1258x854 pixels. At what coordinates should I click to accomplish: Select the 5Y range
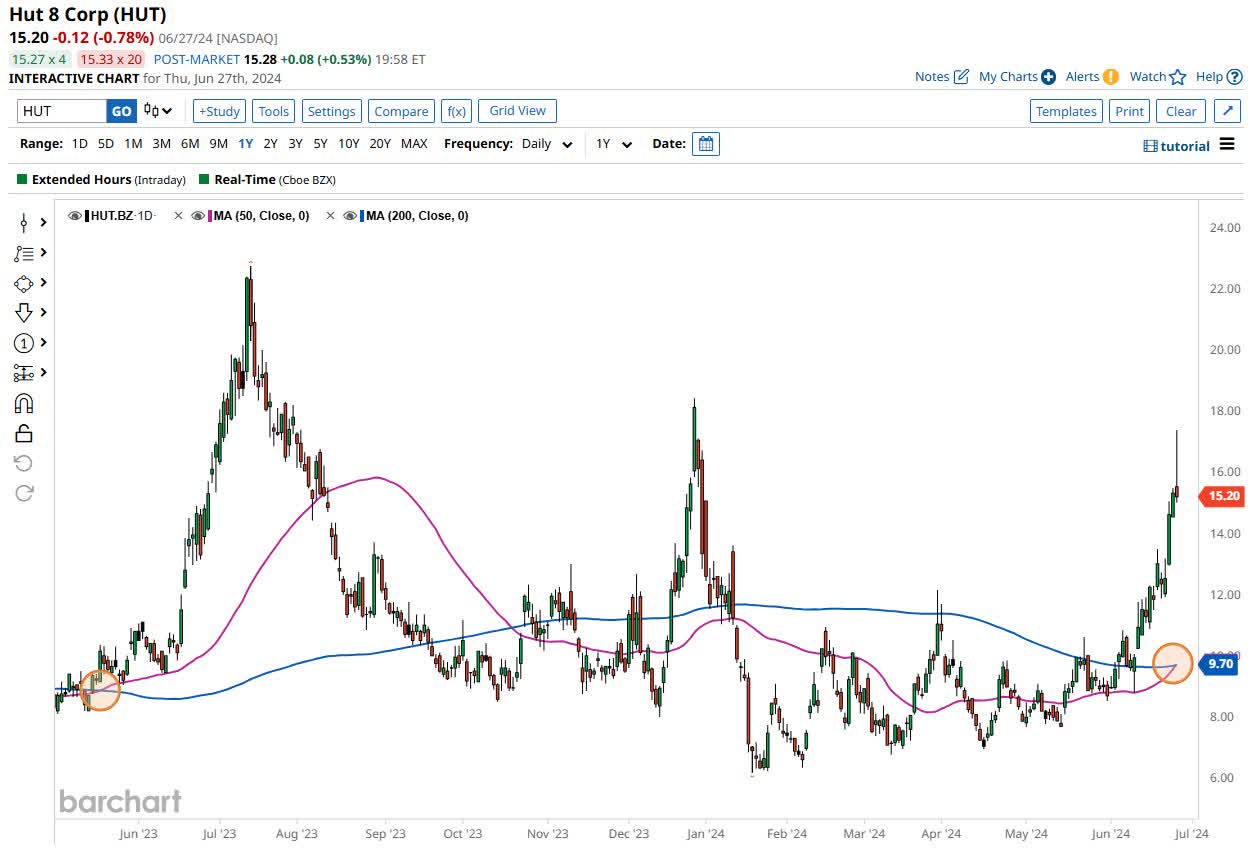tap(320, 144)
